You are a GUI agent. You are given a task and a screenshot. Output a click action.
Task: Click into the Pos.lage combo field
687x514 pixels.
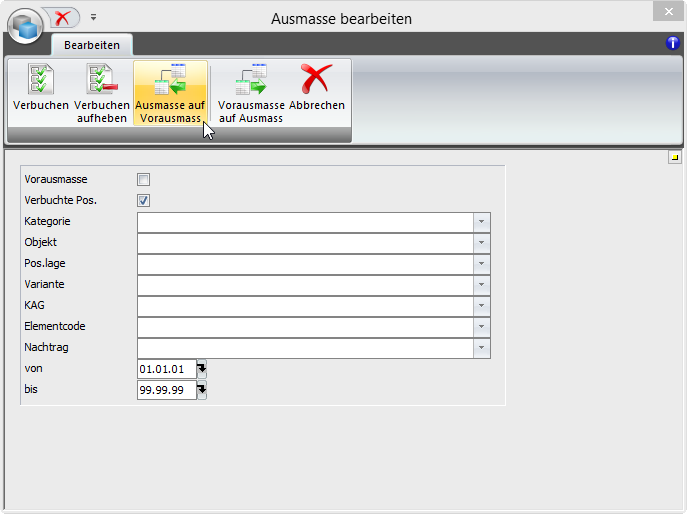click(305, 264)
